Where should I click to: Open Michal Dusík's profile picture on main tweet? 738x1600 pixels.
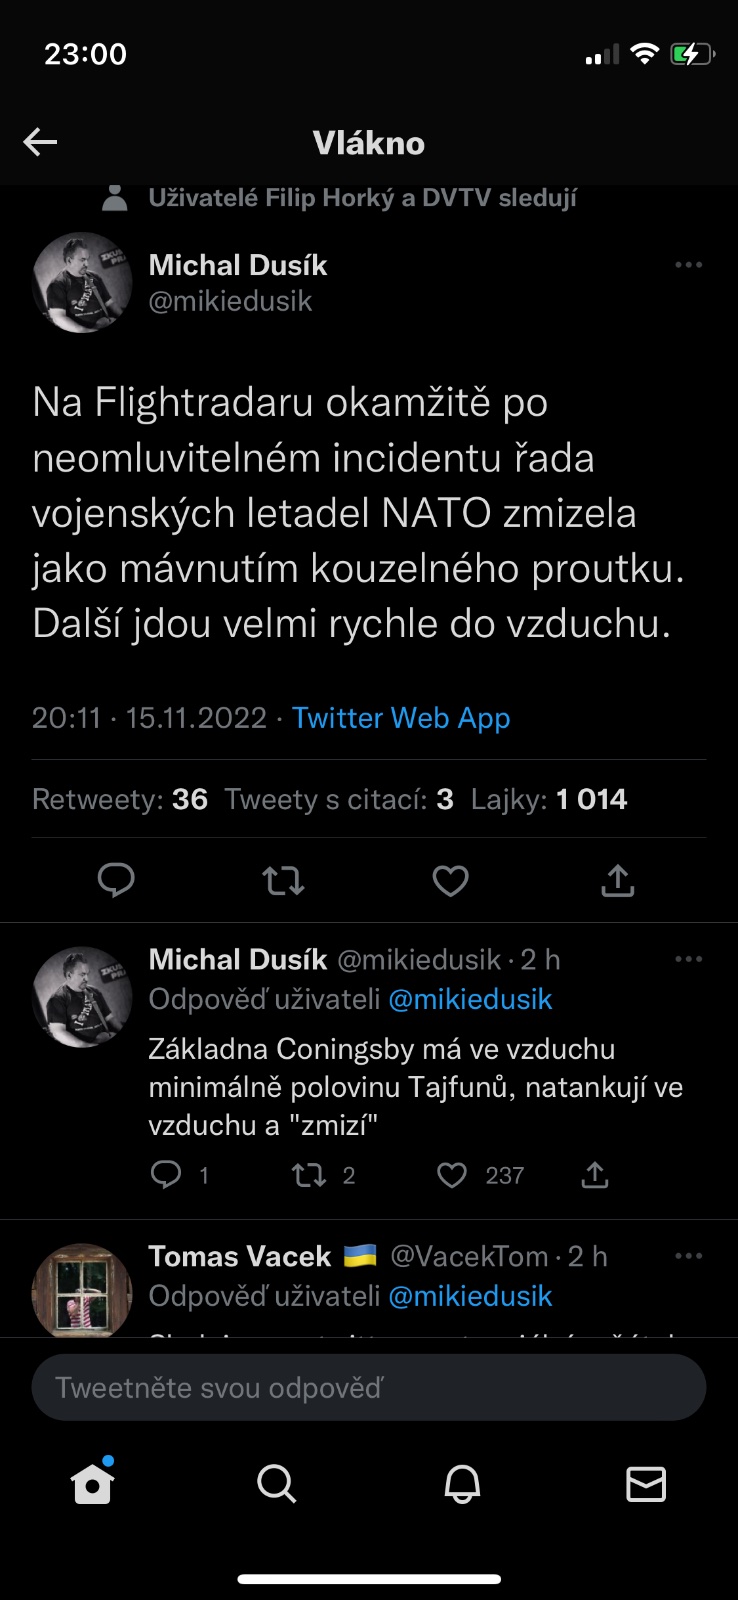click(x=82, y=283)
